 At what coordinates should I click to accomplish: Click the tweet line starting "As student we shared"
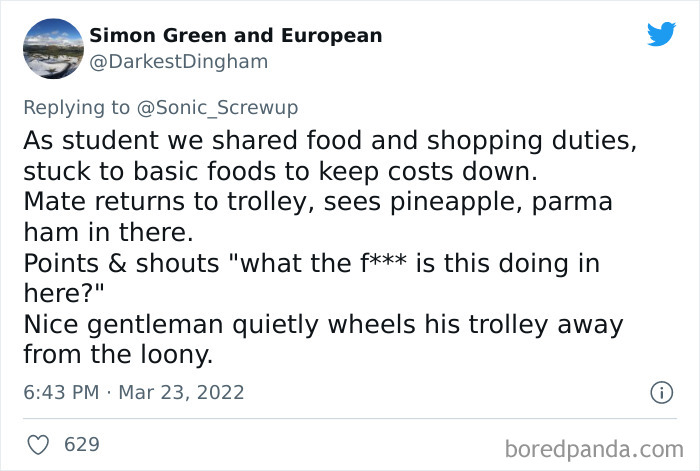[328, 139]
